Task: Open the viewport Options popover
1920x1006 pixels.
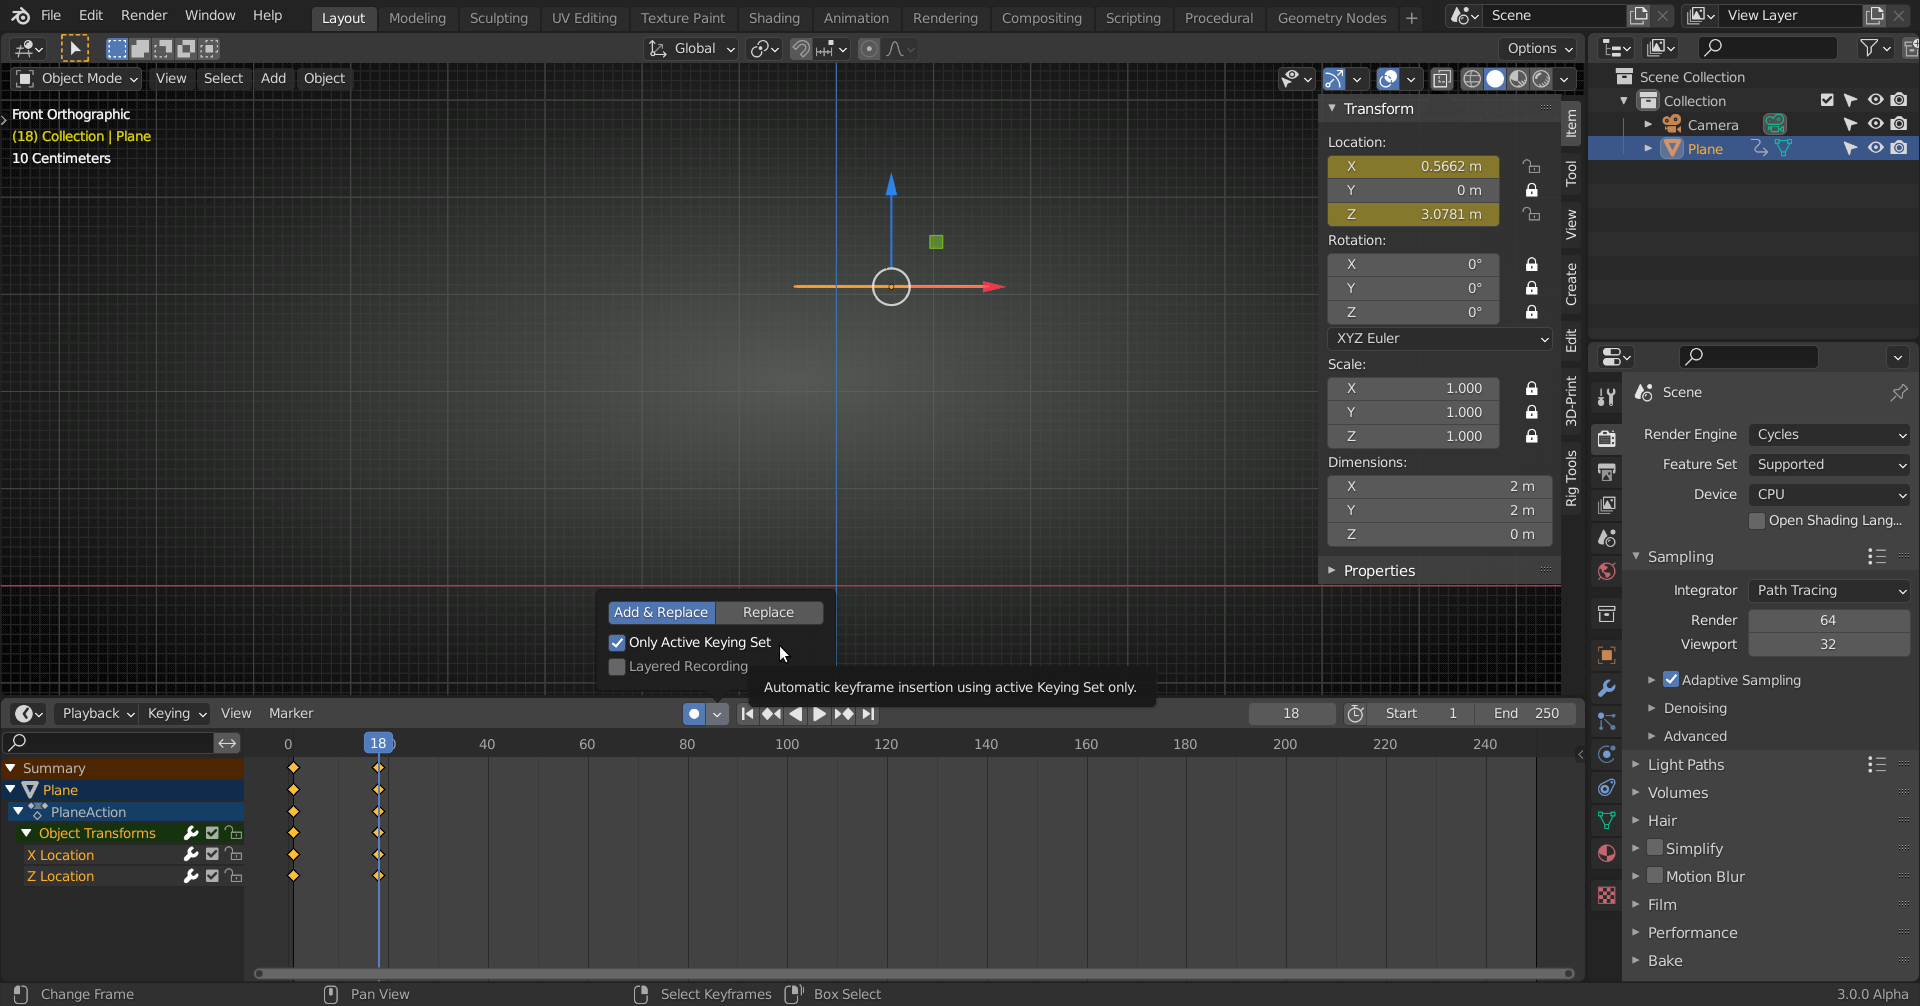Action: 1538,49
